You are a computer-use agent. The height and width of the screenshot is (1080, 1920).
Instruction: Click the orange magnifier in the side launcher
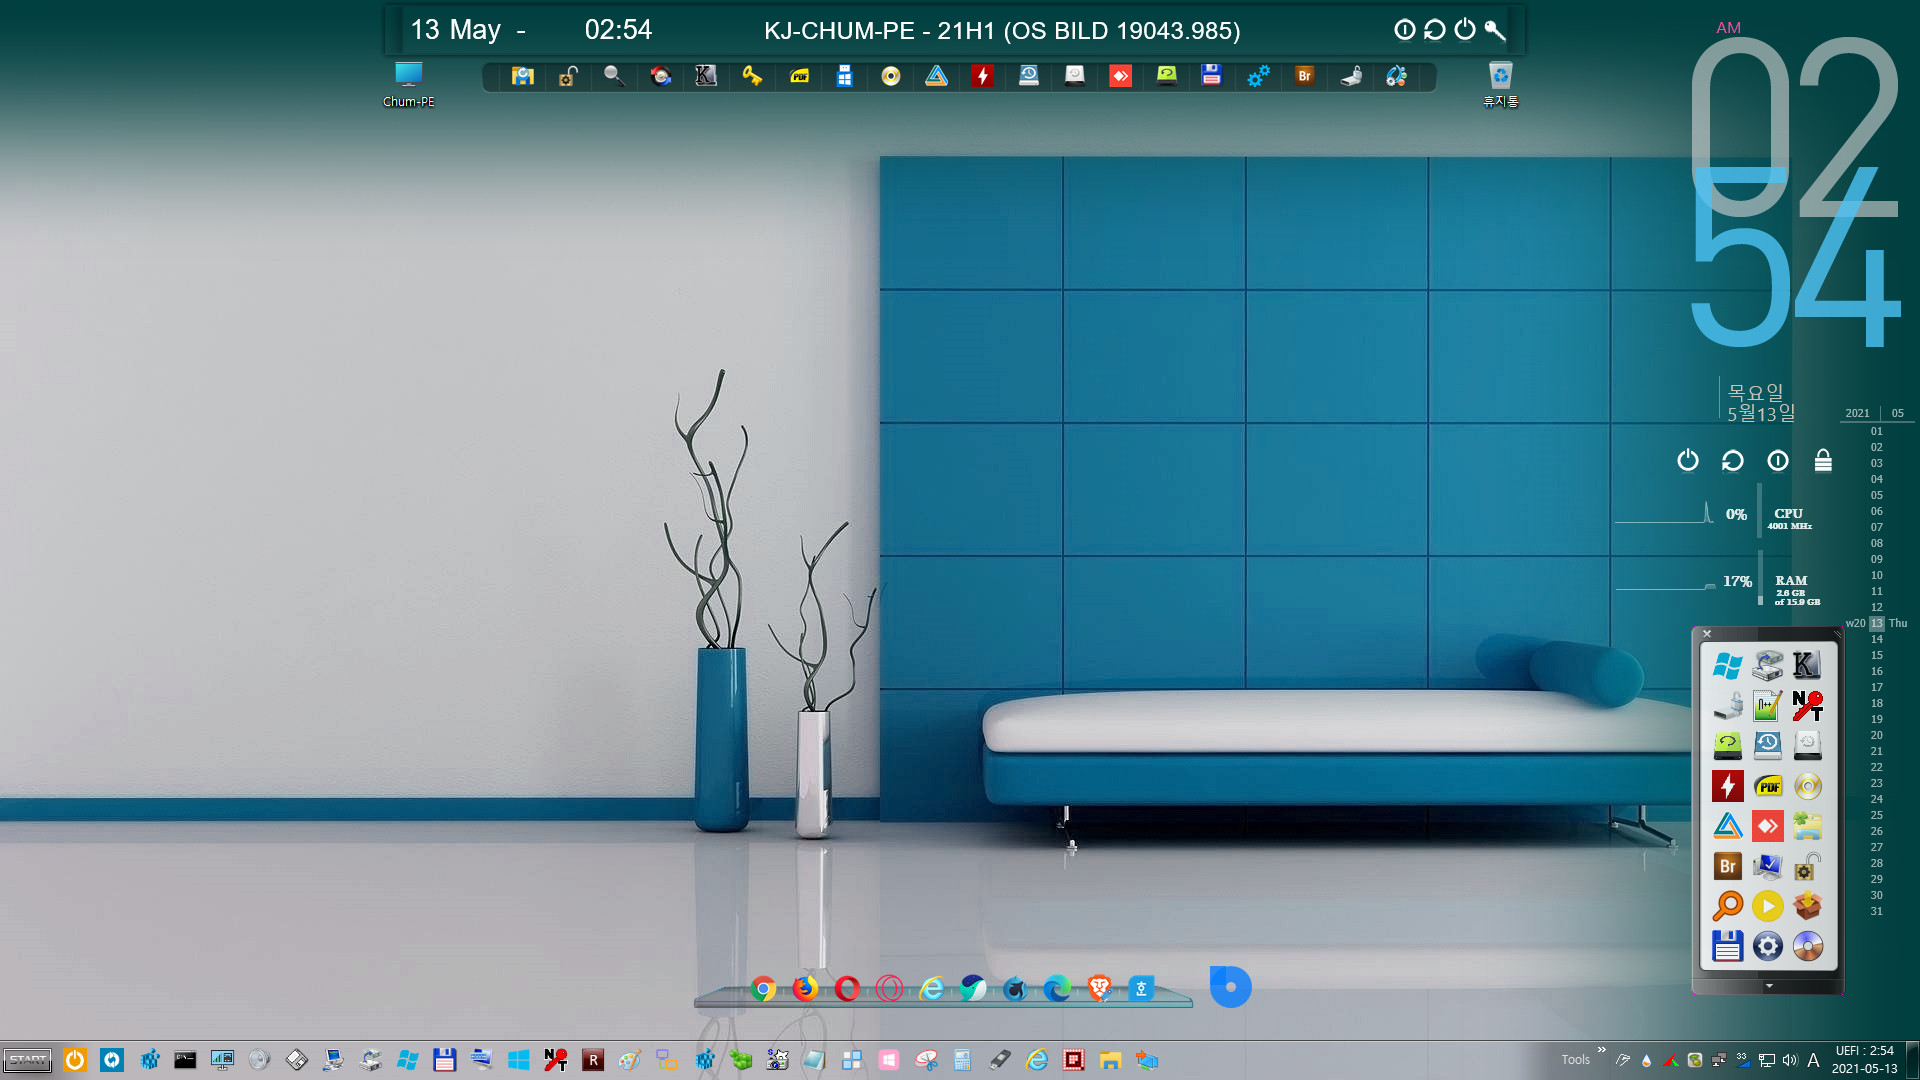(x=1727, y=906)
